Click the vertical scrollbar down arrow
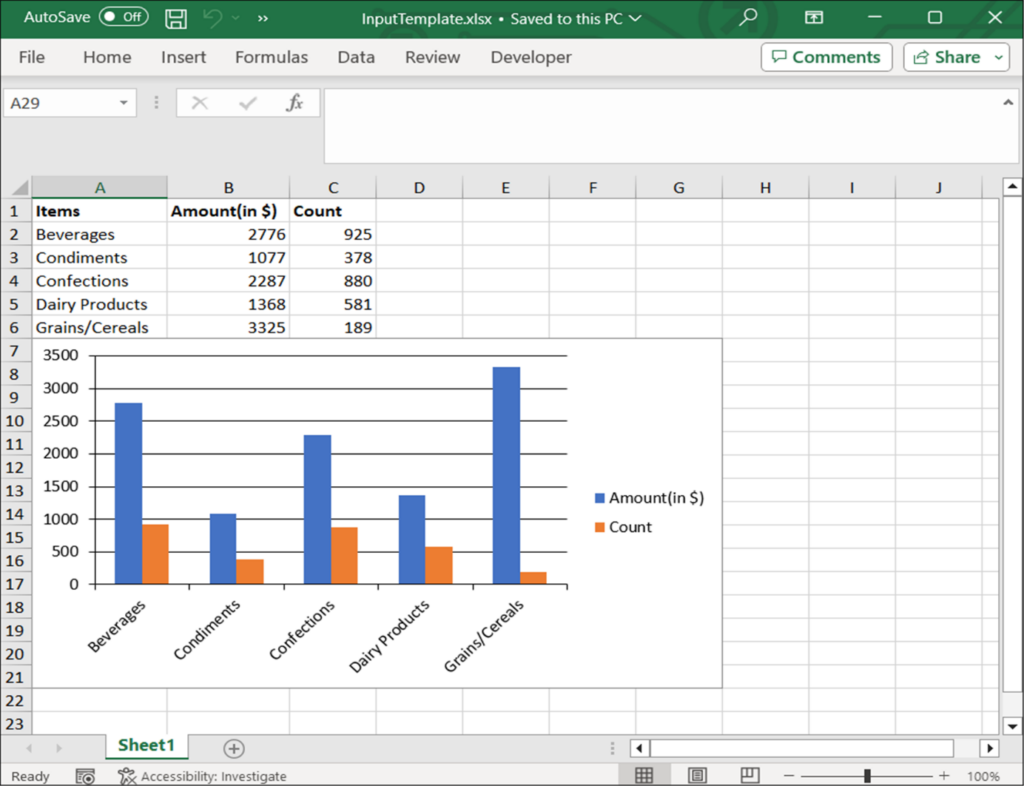The image size is (1024, 786). [1012, 725]
